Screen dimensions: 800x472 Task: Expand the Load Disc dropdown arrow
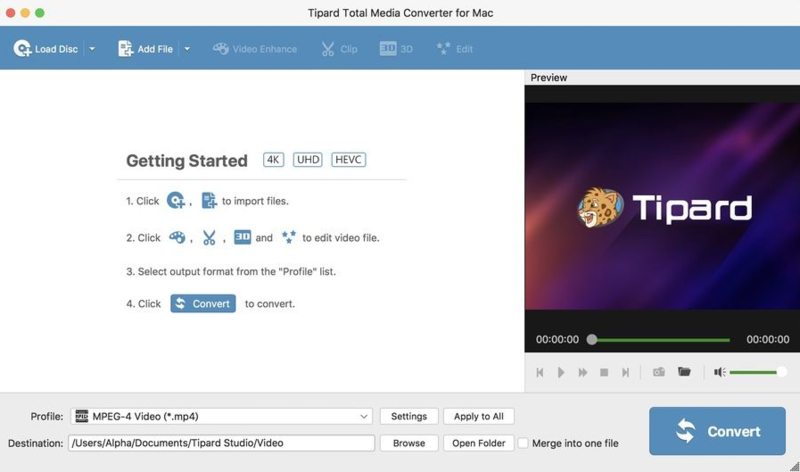point(92,49)
